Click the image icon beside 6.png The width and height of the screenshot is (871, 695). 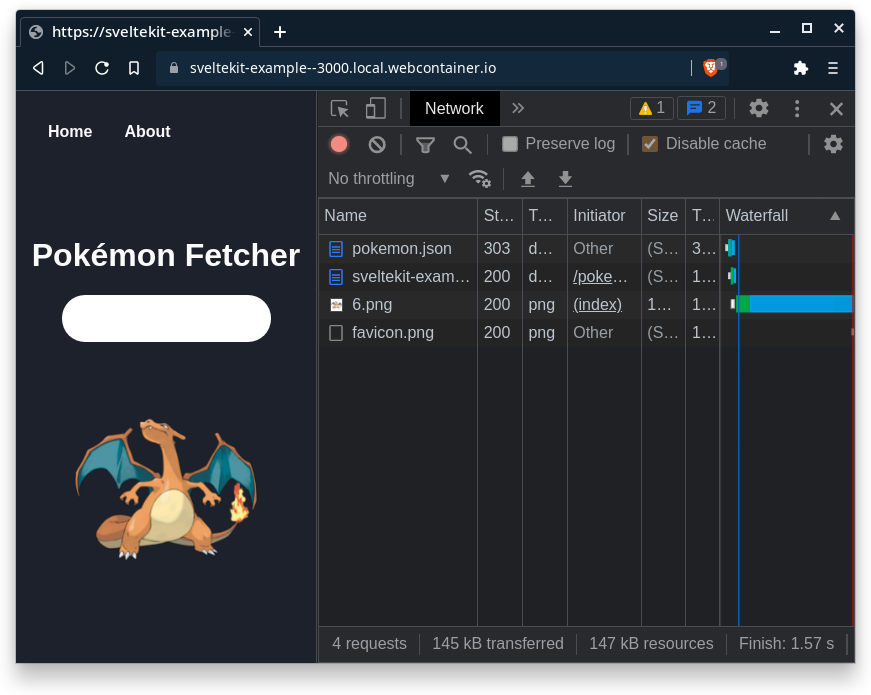coord(336,304)
